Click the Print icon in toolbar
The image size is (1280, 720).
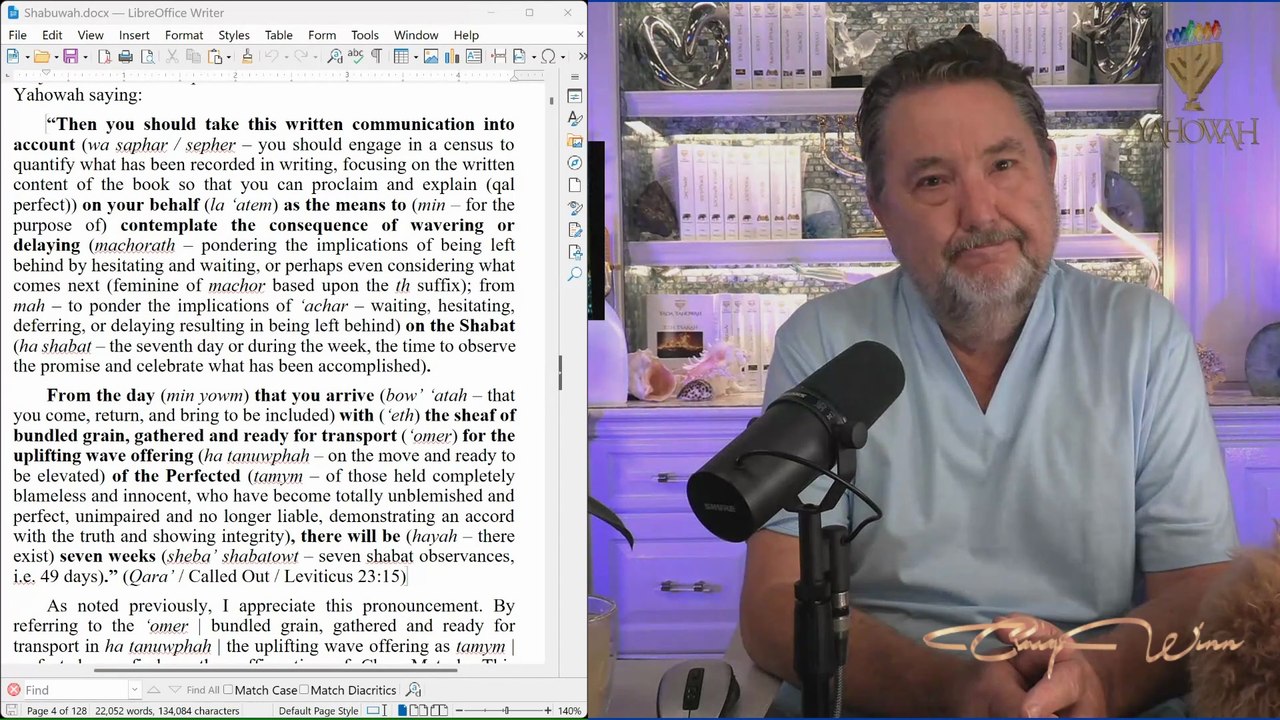coord(125,57)
